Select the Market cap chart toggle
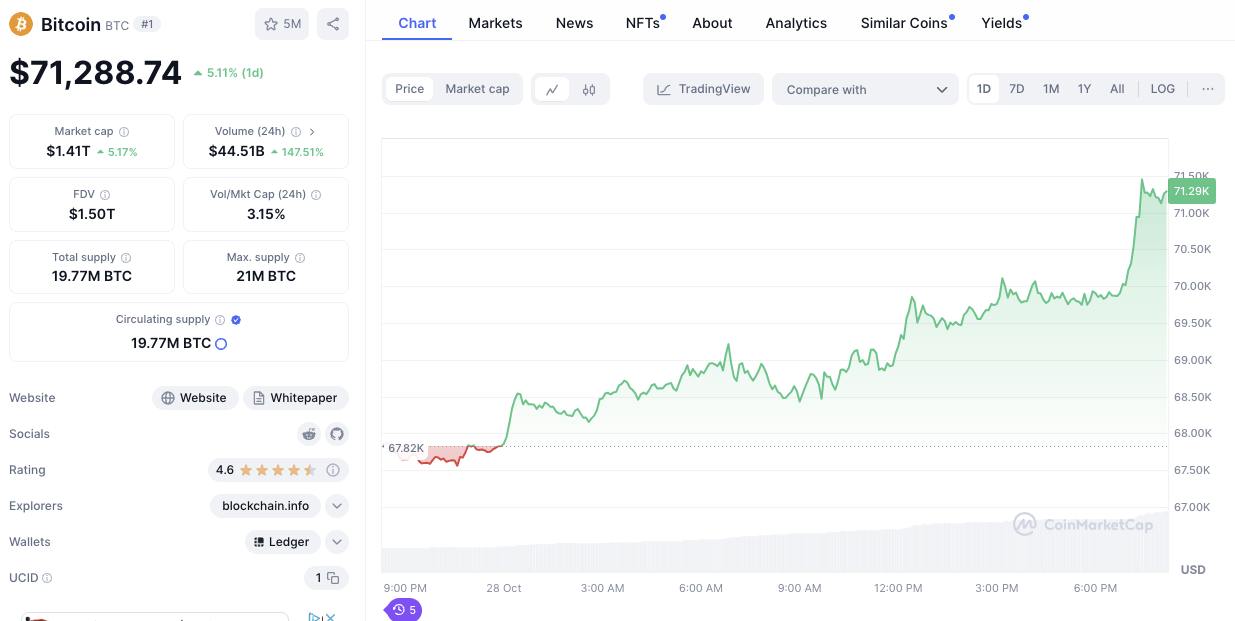 click(x=477, y=89)
